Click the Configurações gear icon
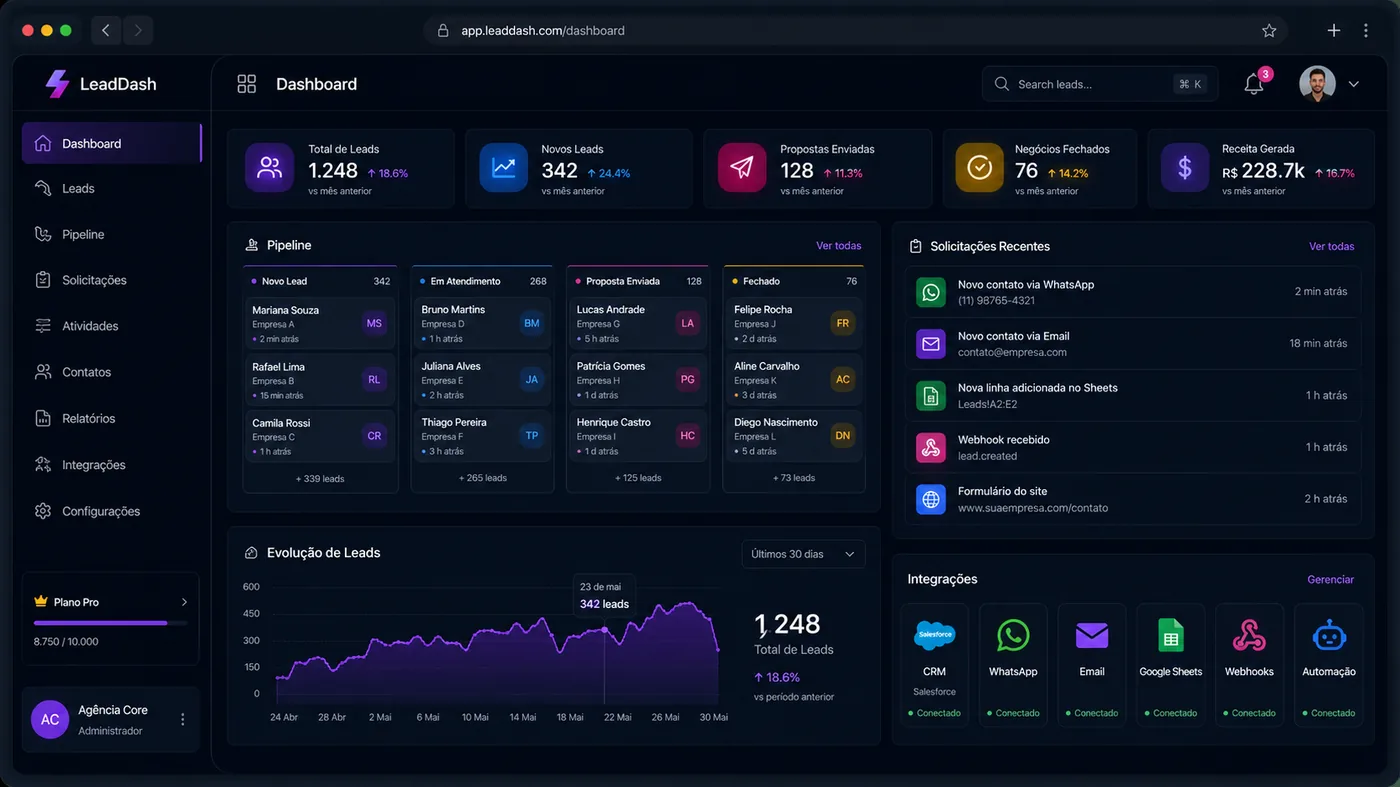 (x=43, y=511)
